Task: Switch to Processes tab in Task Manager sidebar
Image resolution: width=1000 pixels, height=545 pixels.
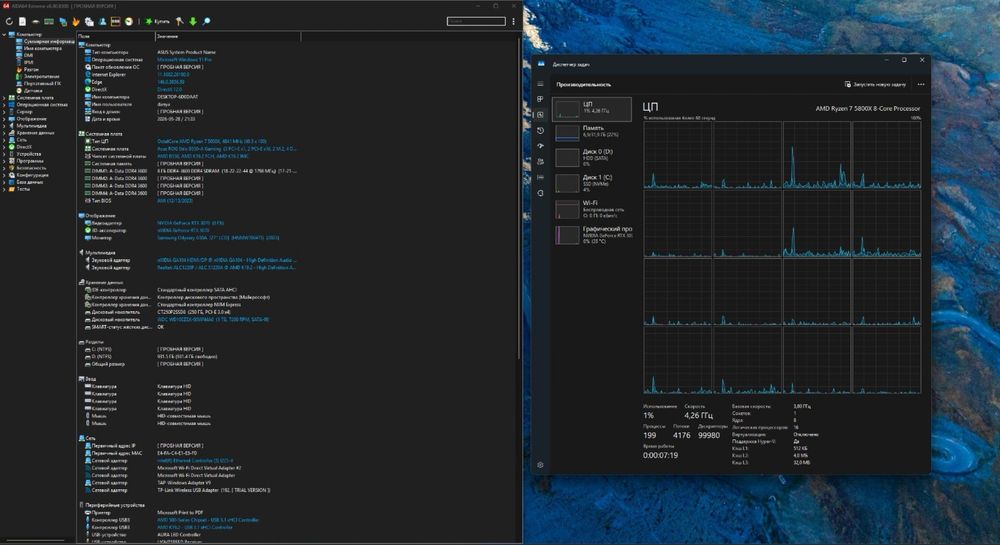Action: tap(540, 99)
